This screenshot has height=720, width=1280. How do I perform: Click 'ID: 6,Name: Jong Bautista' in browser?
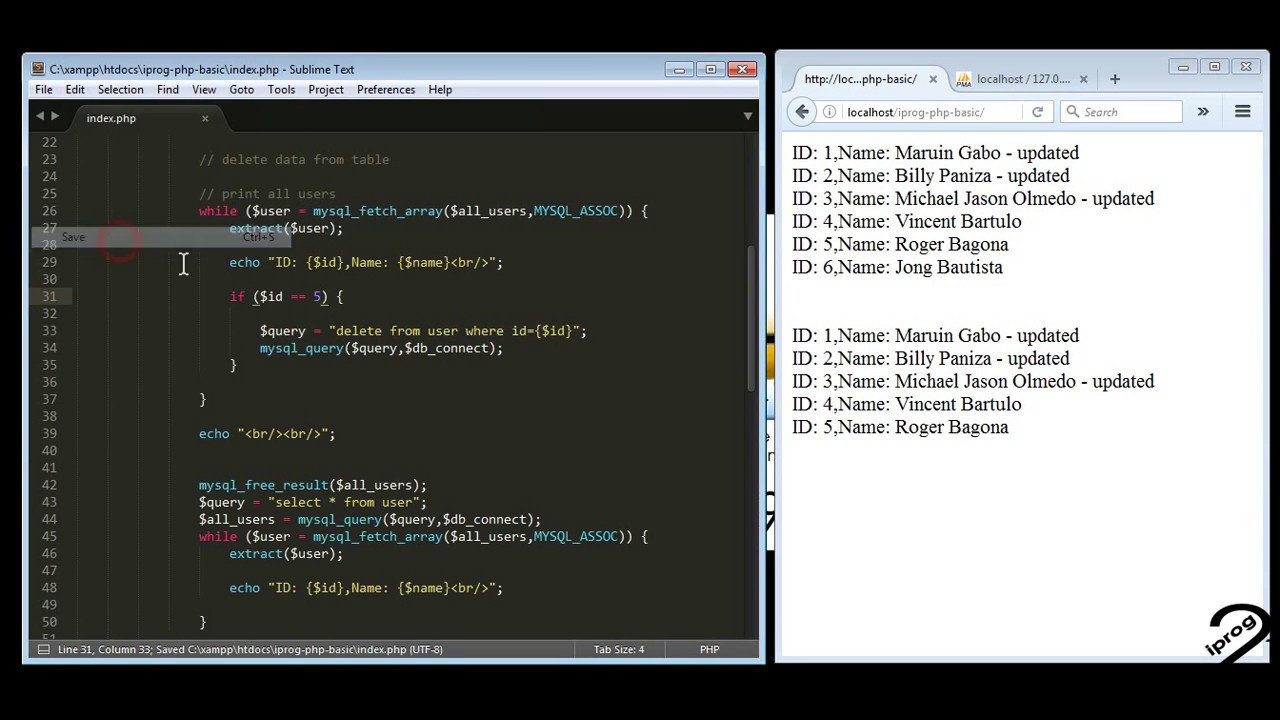tap(897, 267)
